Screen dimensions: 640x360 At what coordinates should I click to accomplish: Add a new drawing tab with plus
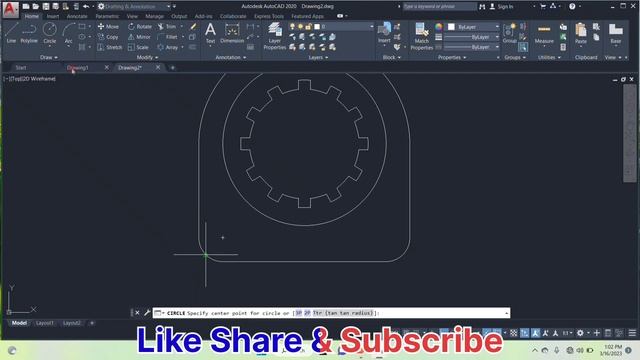click(173, 68)
